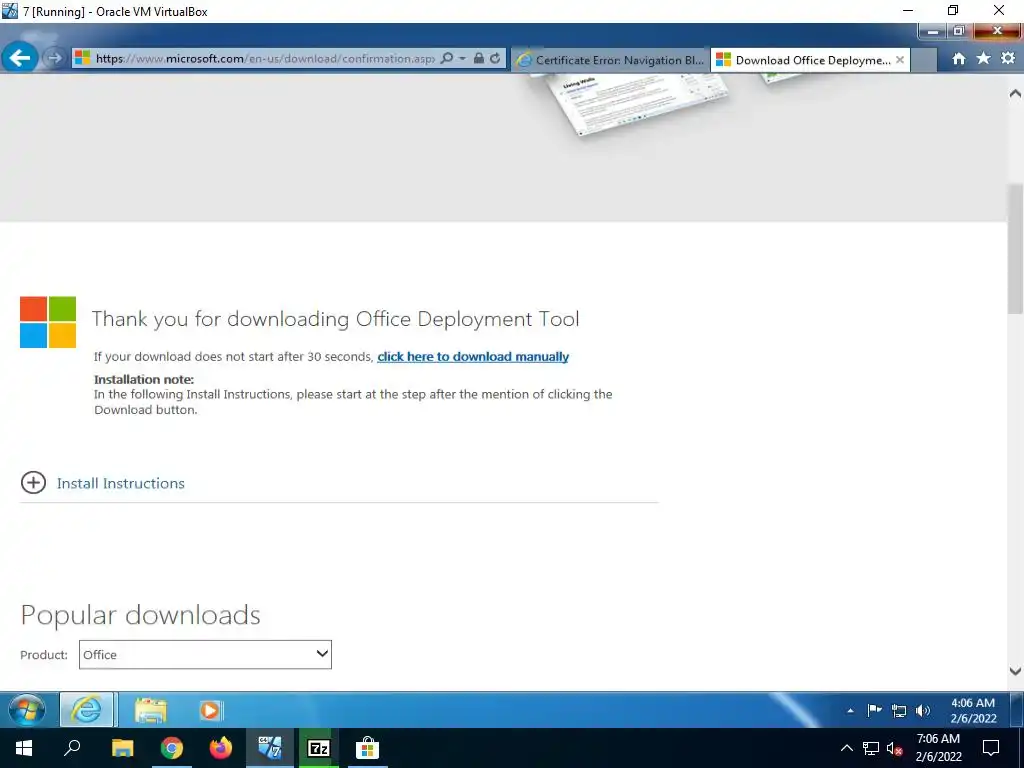The height and width of the screenshot is (768, 1024).
Task: Open IE Favorites star icon
Action: [984, 59]
